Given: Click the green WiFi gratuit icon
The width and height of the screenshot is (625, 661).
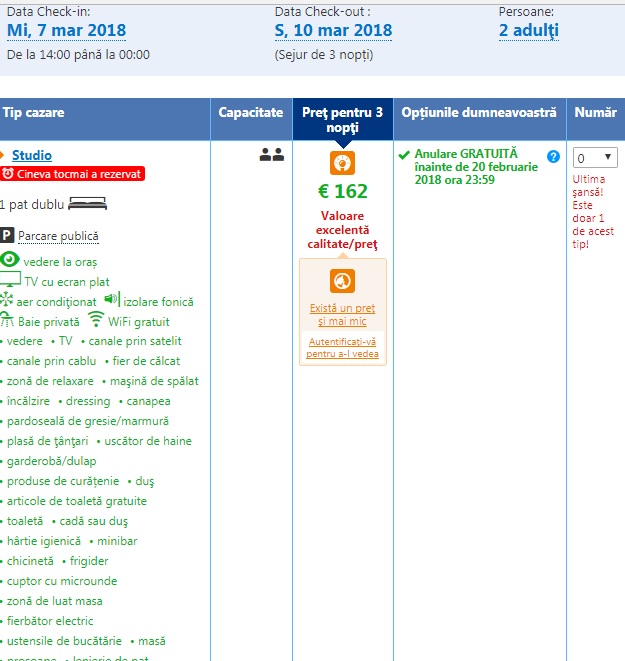Looking at the screenshot, I should [96, 321].
